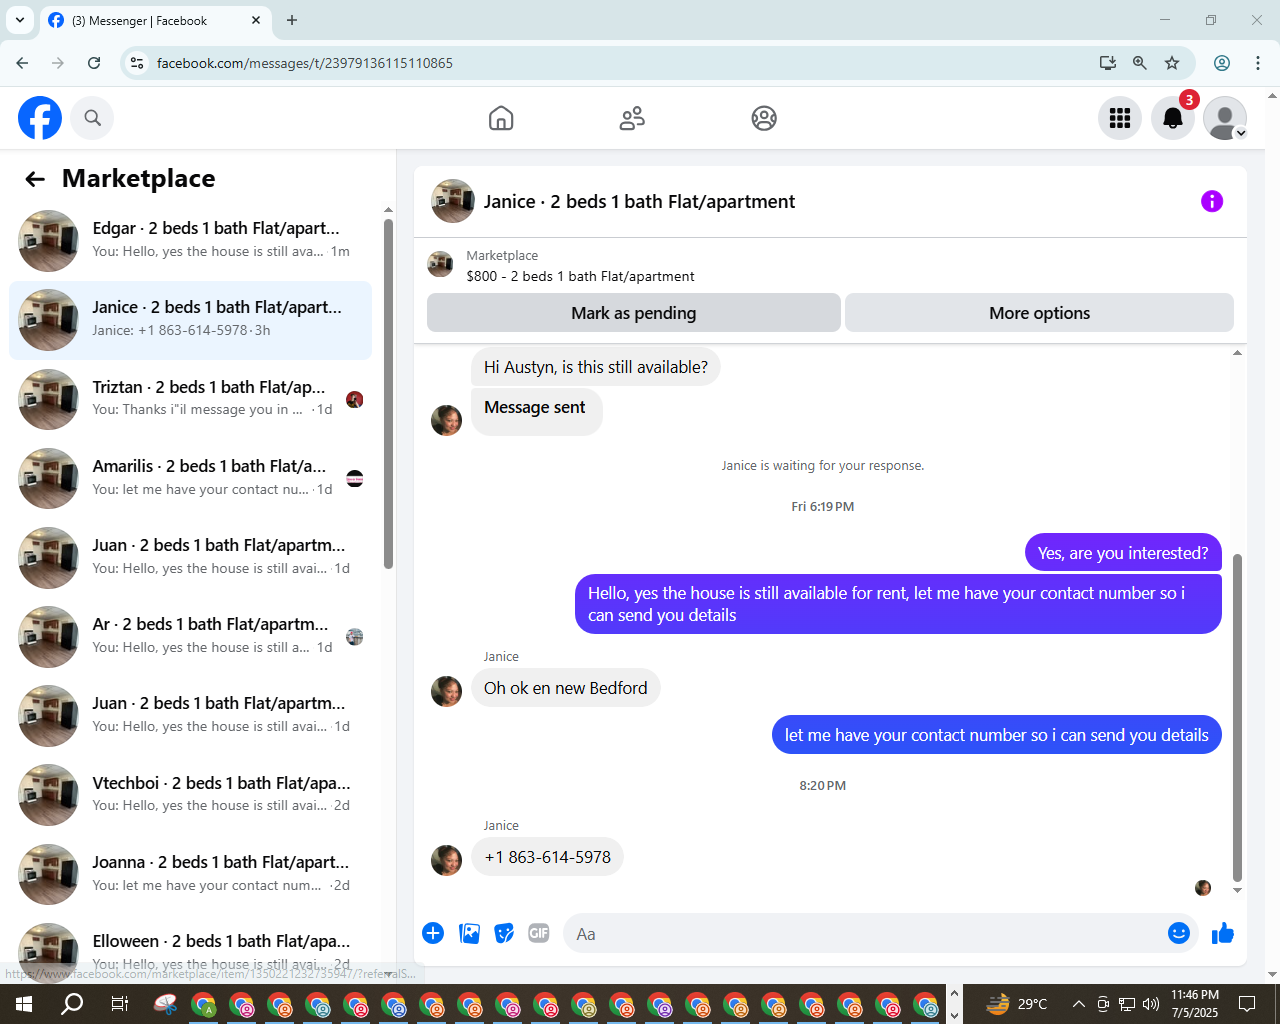
Task: Open Chrome zoom magnifier icon
Action: tap(1139, 63)
